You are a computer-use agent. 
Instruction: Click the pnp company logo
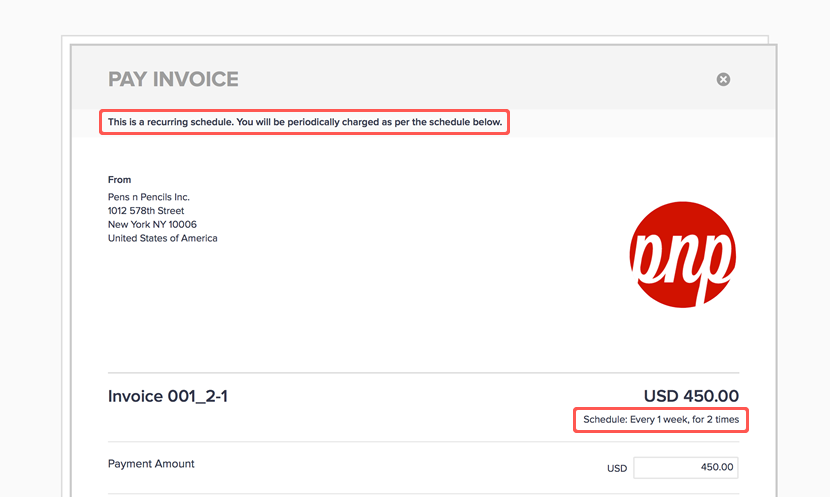[x=682, y=255]
